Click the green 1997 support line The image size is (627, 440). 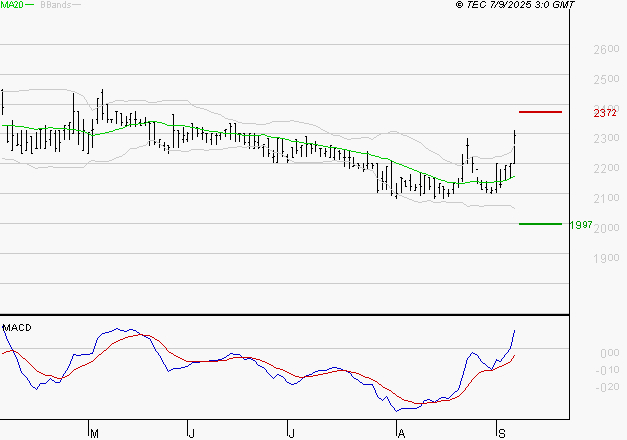pos(540,224)
